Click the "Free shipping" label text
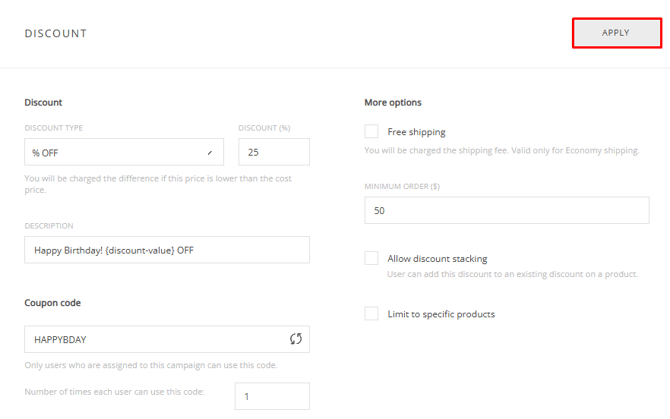670x419 pixels. (416, 132)
